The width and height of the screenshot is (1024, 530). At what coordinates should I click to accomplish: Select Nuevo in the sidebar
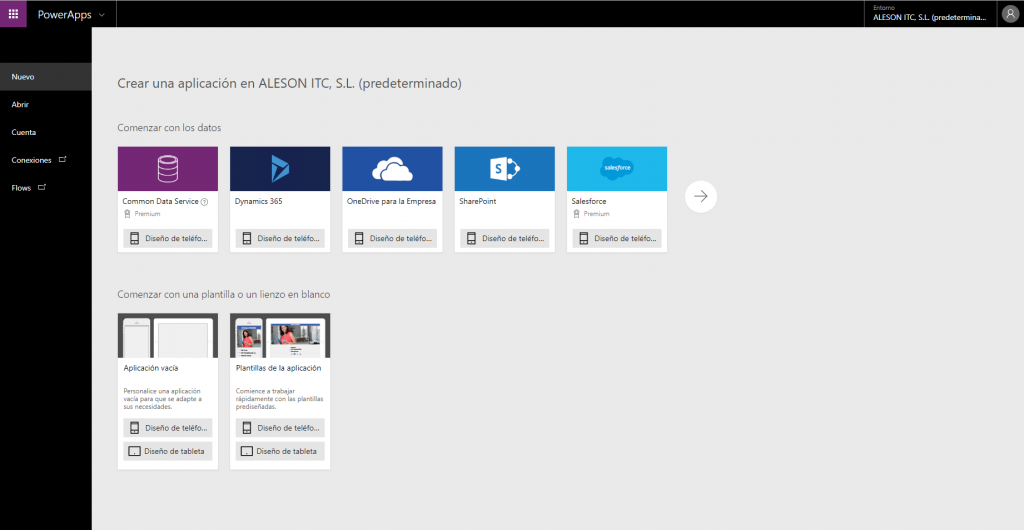pos(46,77)
